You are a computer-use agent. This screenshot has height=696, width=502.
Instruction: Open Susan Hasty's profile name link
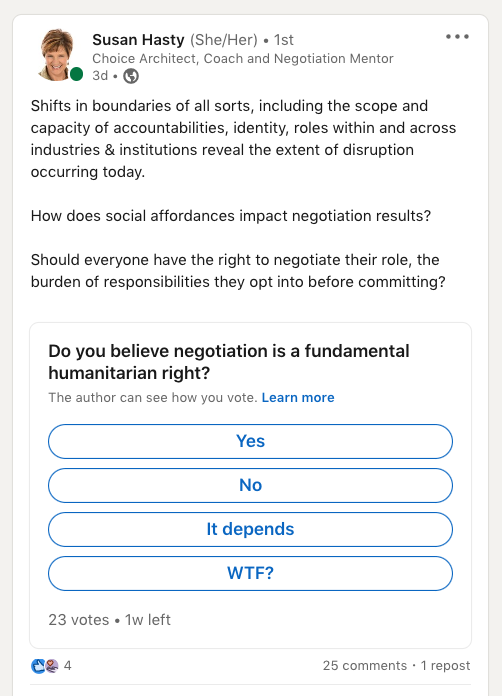point(138,40)
